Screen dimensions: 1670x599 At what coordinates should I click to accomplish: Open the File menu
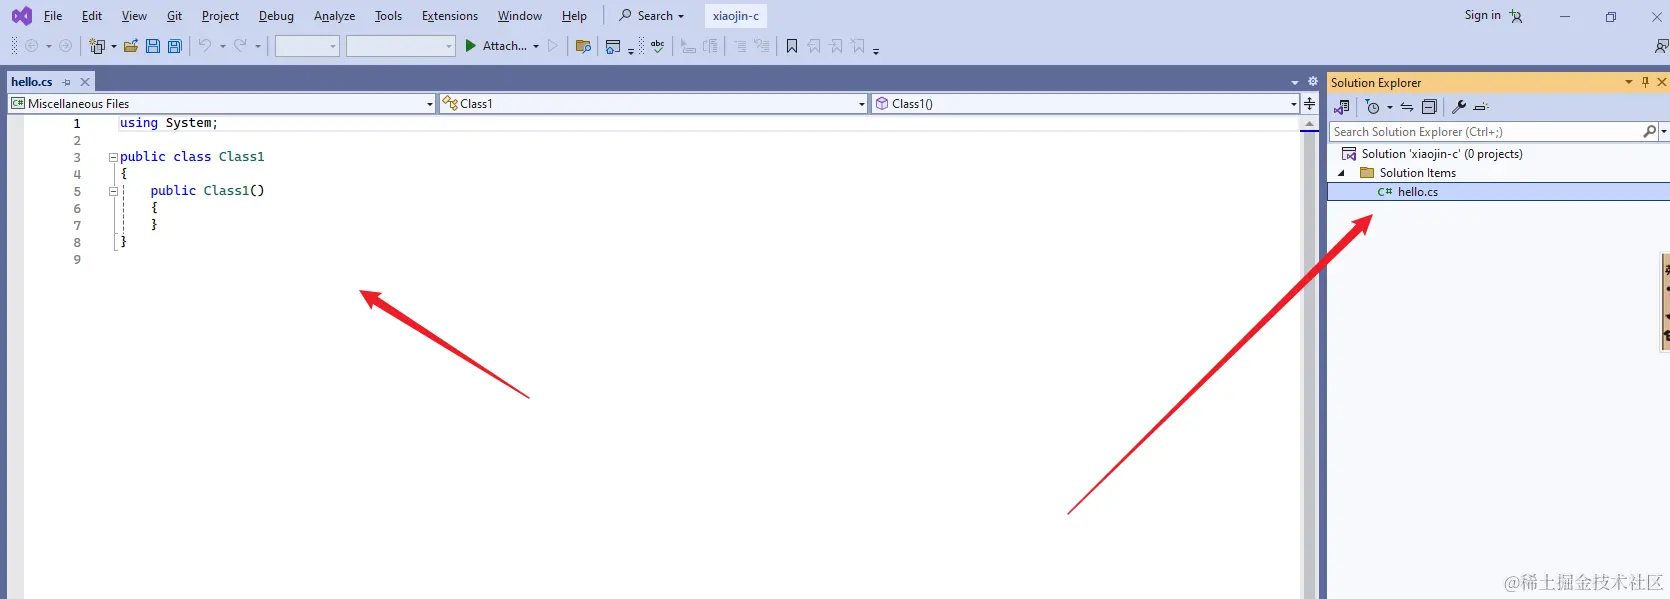(53, 16)
